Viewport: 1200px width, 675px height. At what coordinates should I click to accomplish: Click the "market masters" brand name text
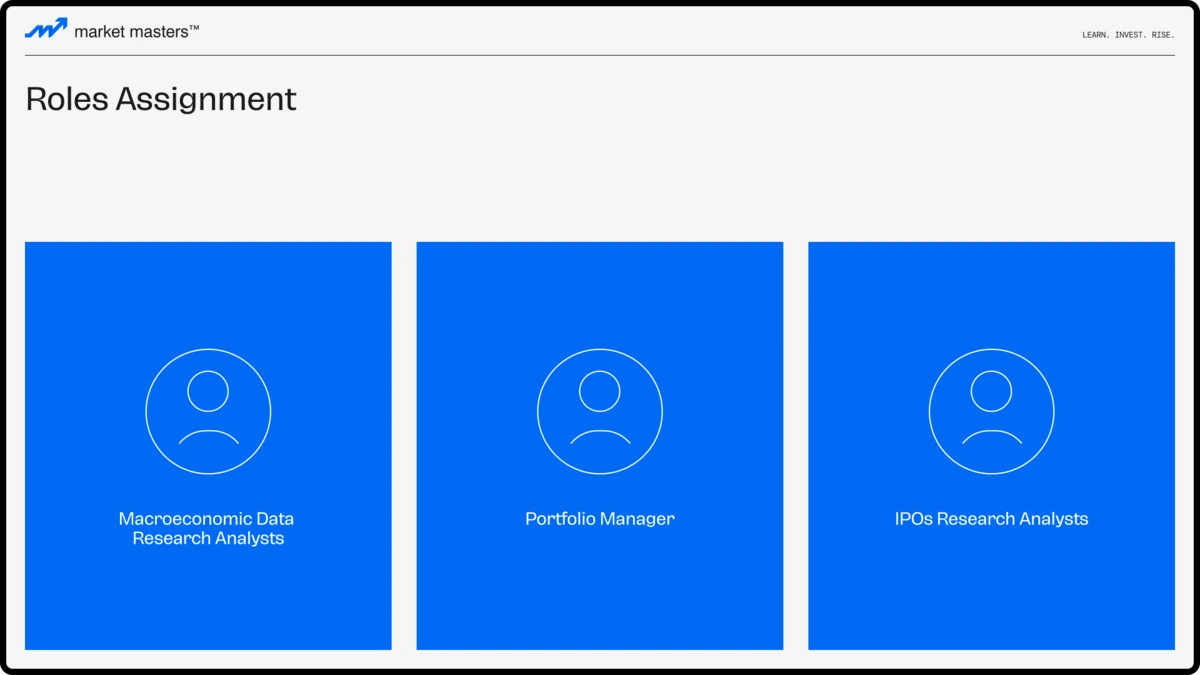click(130, 32)
